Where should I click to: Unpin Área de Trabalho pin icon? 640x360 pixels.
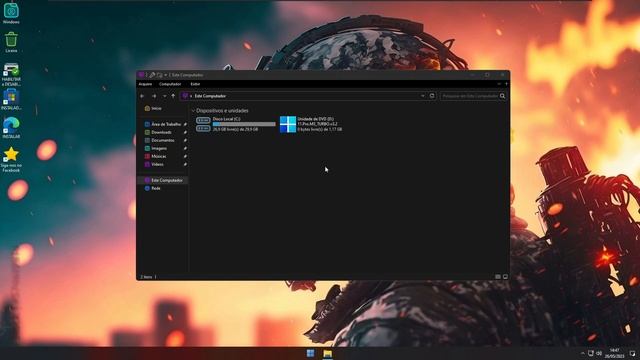pyautogui.click(x=185, y=124)
